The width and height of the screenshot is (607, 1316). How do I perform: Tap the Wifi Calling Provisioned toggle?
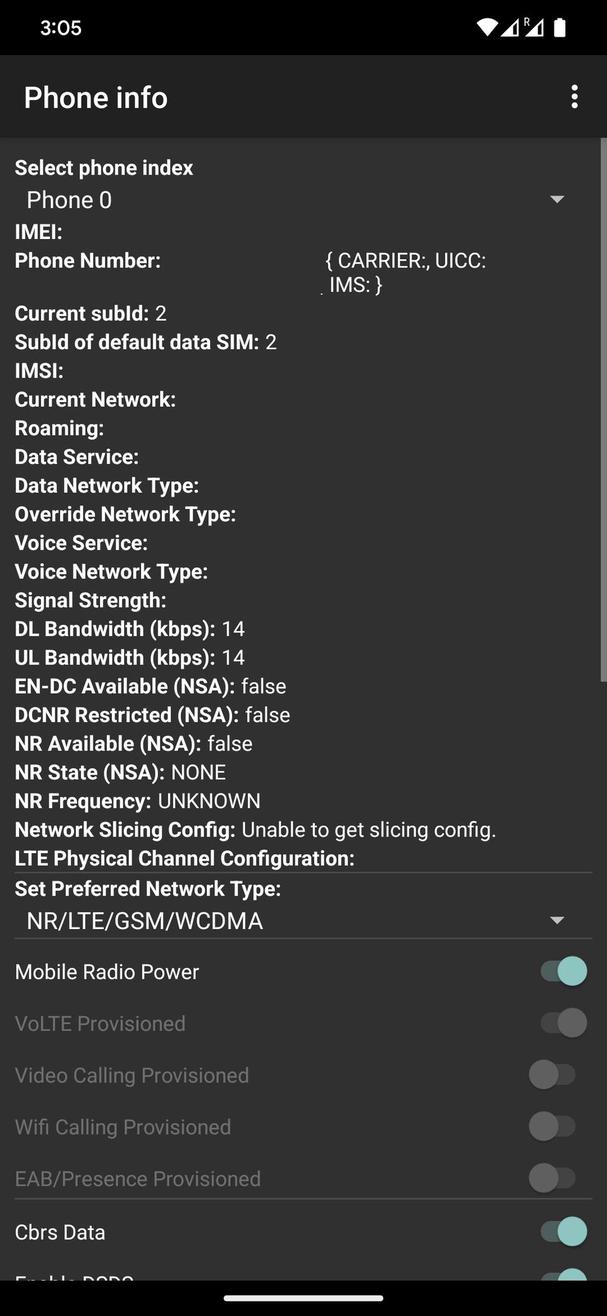pos(553,1126)
